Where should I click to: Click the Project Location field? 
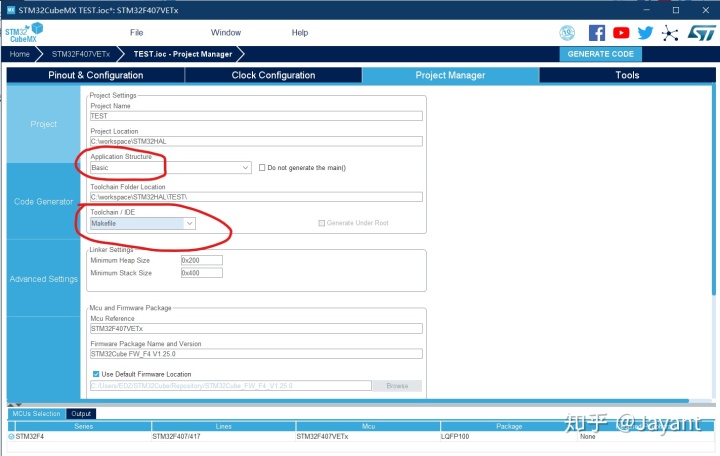point(256,141)
